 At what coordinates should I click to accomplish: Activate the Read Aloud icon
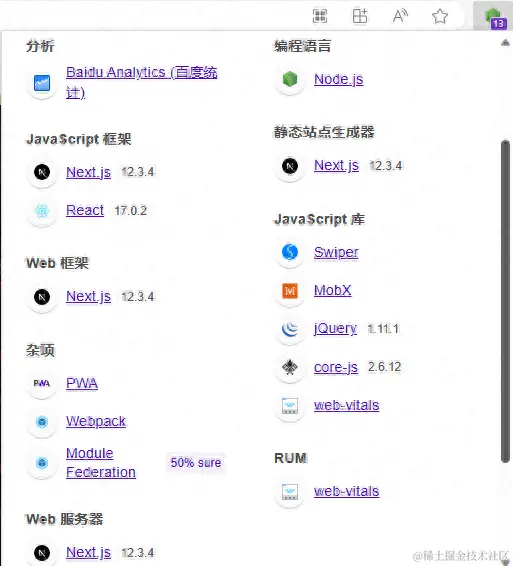point(400,16)
